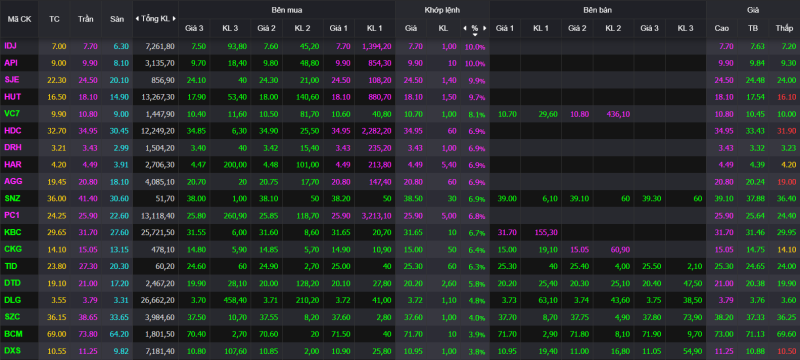The image size is (800, 360).
Task: Click left arrow beside Tổng KL header
Action: [x=137, y=19]
